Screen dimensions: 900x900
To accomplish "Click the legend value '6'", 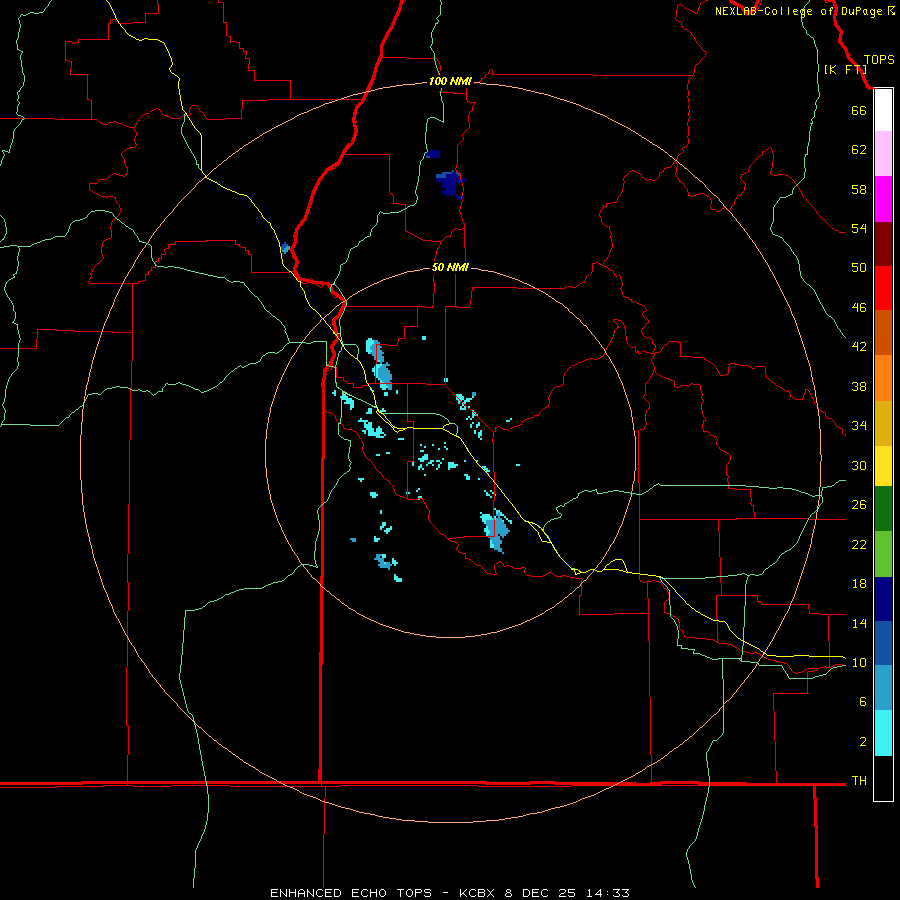I will (x=862, y=701).
